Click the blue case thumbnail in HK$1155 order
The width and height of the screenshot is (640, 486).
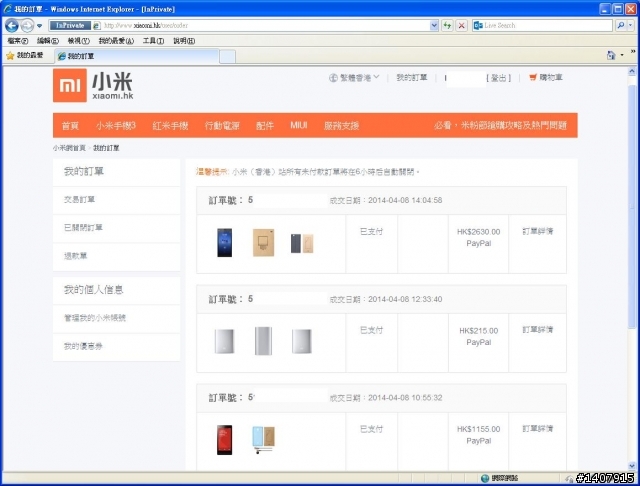[263, 440]
